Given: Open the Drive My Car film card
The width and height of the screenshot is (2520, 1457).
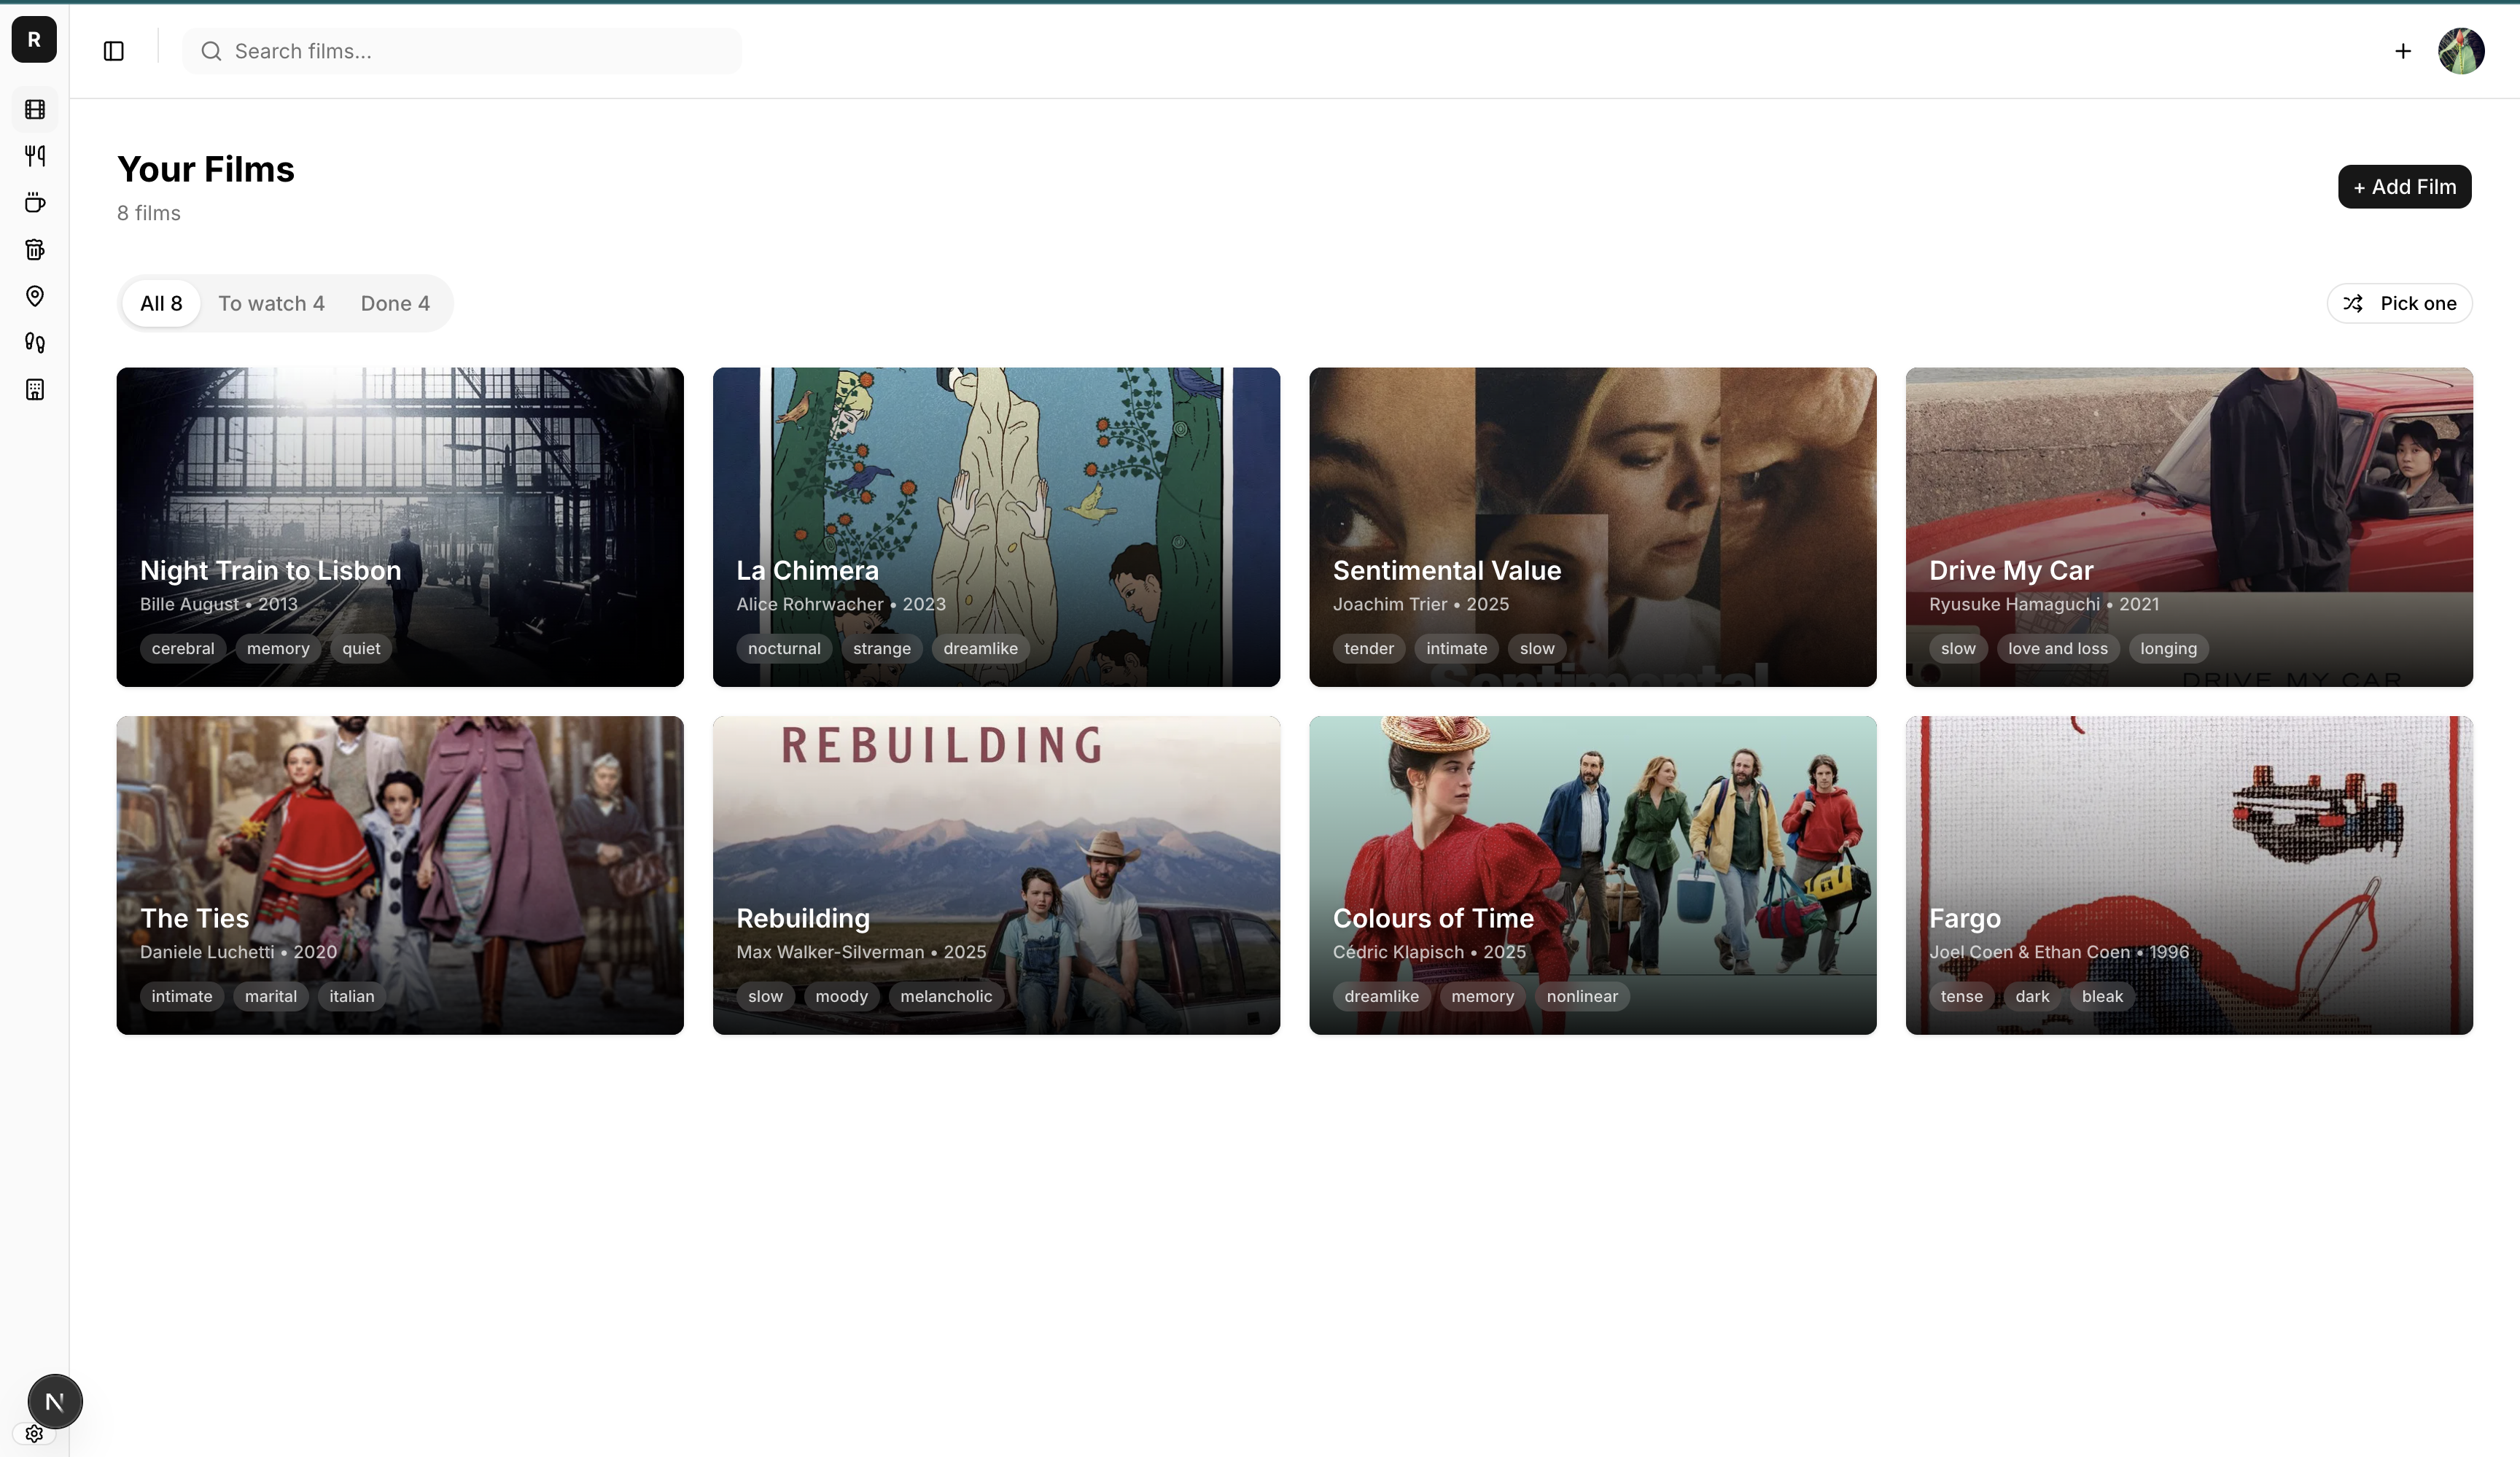Looking at the screenshot, I should [2189, 527].
